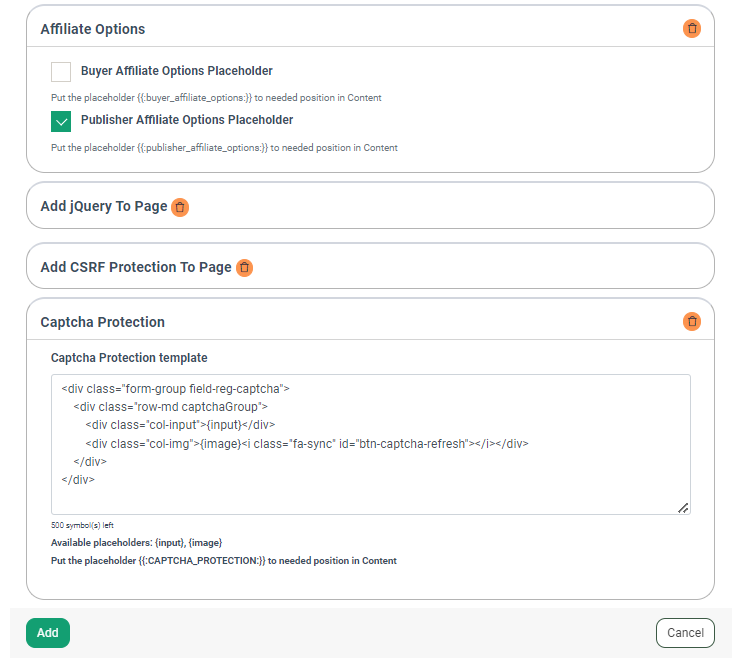
Task: Enable Buyer Affiliate Options Placeholder checkbox
Action: click(61, 72)
